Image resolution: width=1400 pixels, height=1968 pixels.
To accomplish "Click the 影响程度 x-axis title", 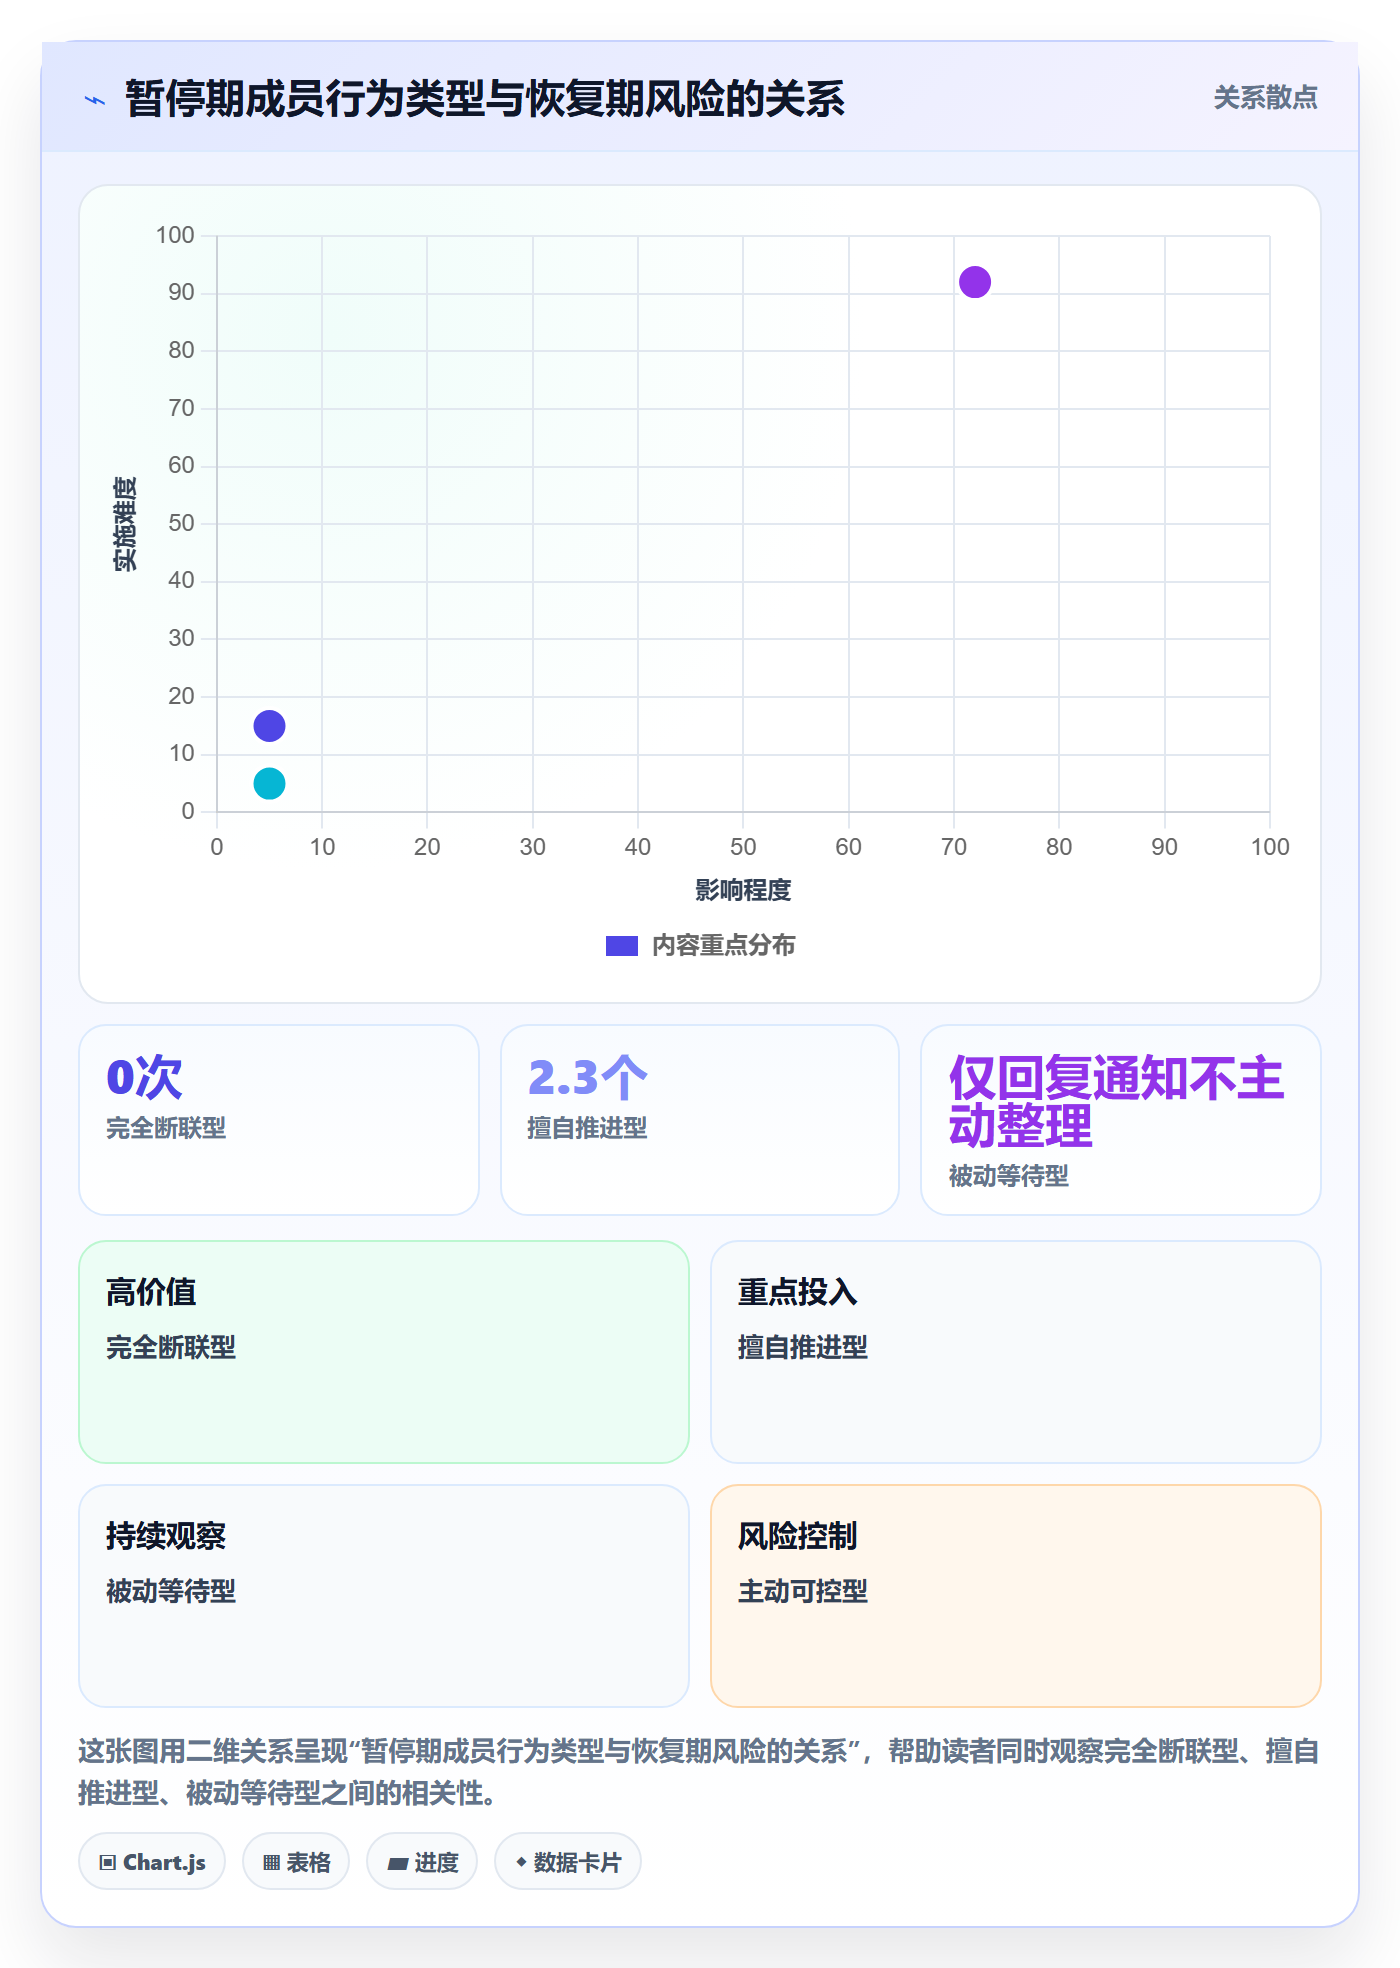I will click(x=743, y=890).
